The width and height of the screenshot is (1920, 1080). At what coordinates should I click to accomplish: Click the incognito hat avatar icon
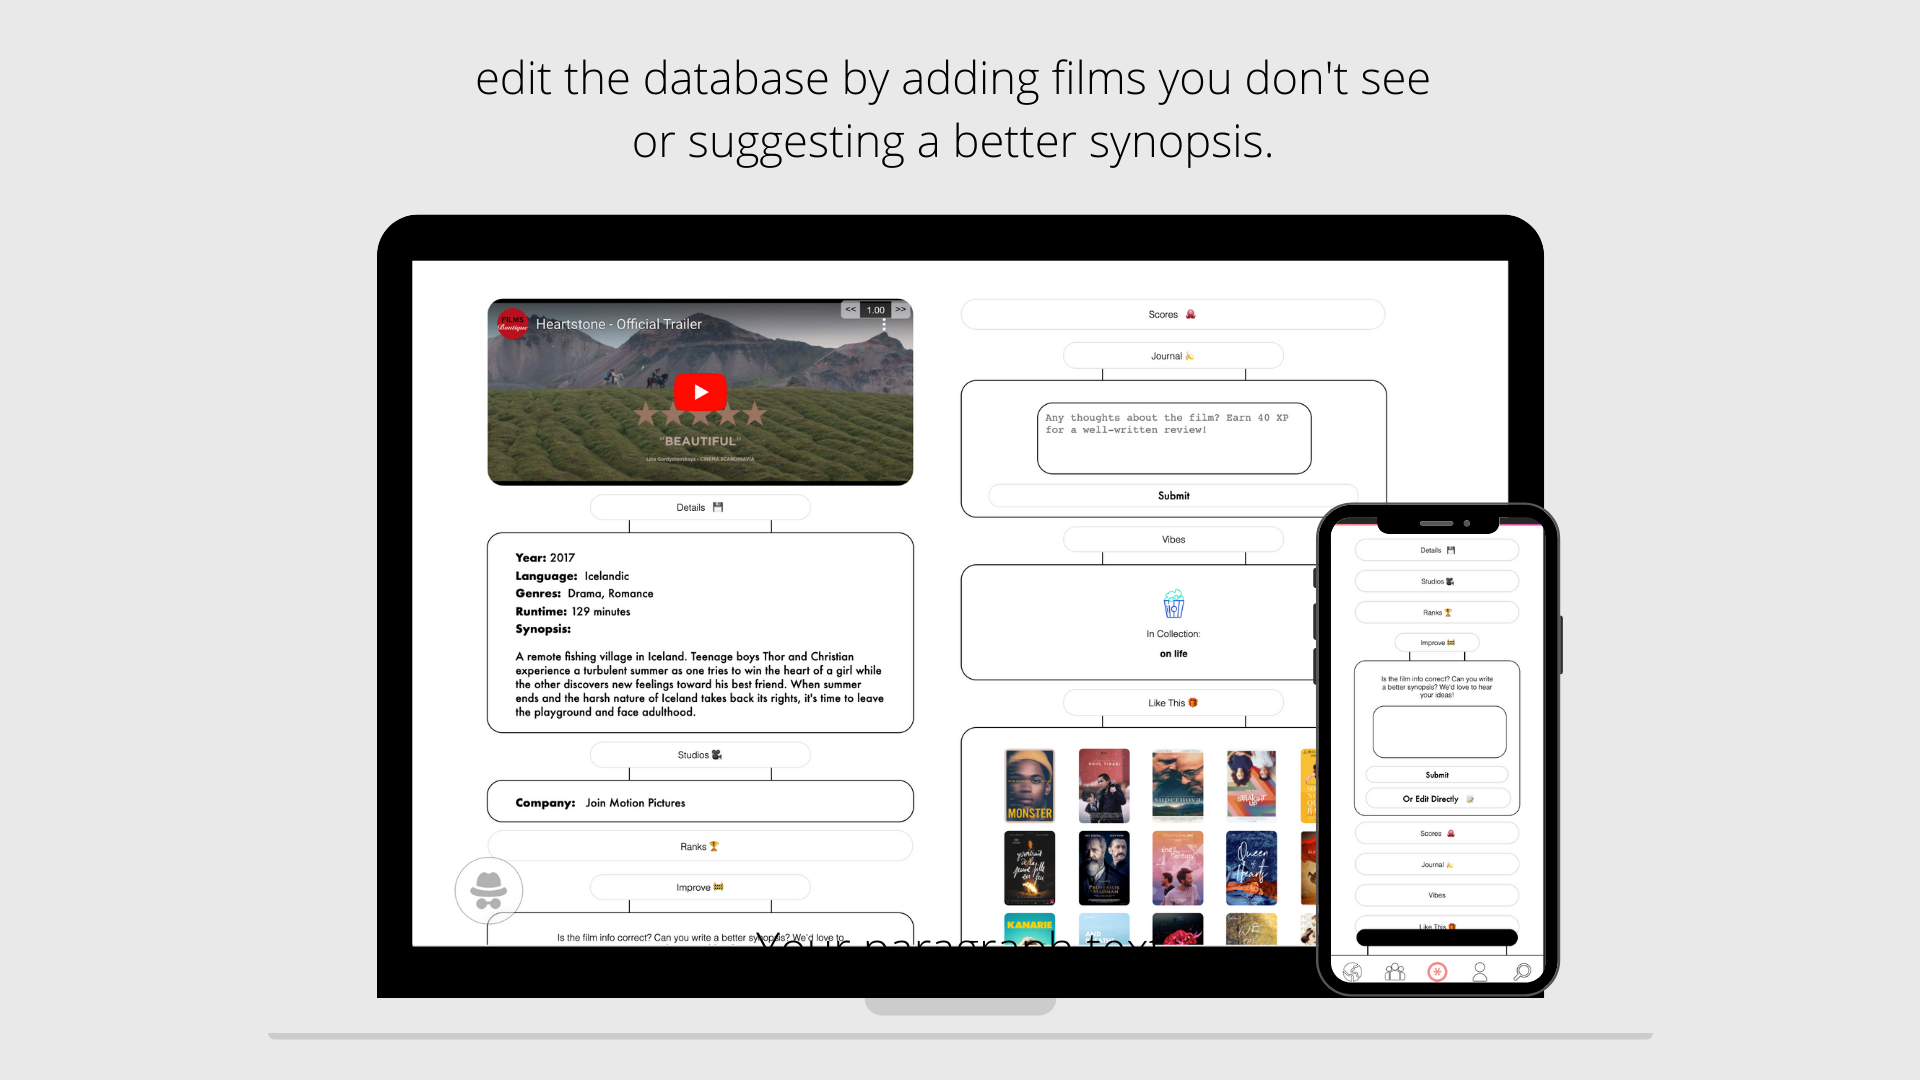click(489, 890)
